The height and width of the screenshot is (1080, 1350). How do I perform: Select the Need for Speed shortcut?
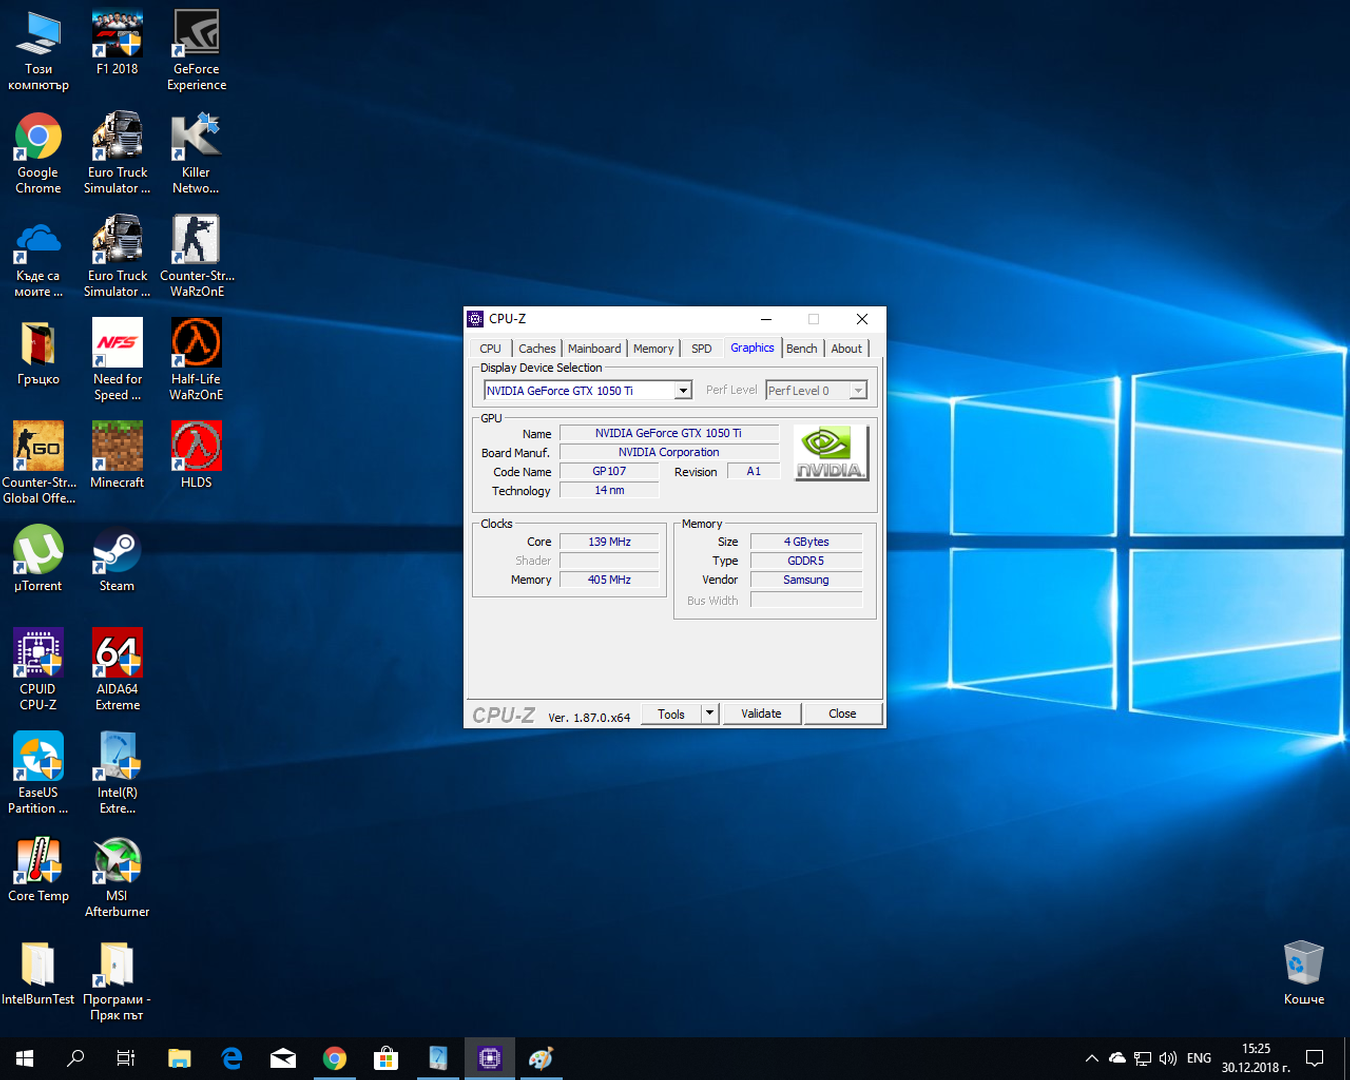click(117, 360)
